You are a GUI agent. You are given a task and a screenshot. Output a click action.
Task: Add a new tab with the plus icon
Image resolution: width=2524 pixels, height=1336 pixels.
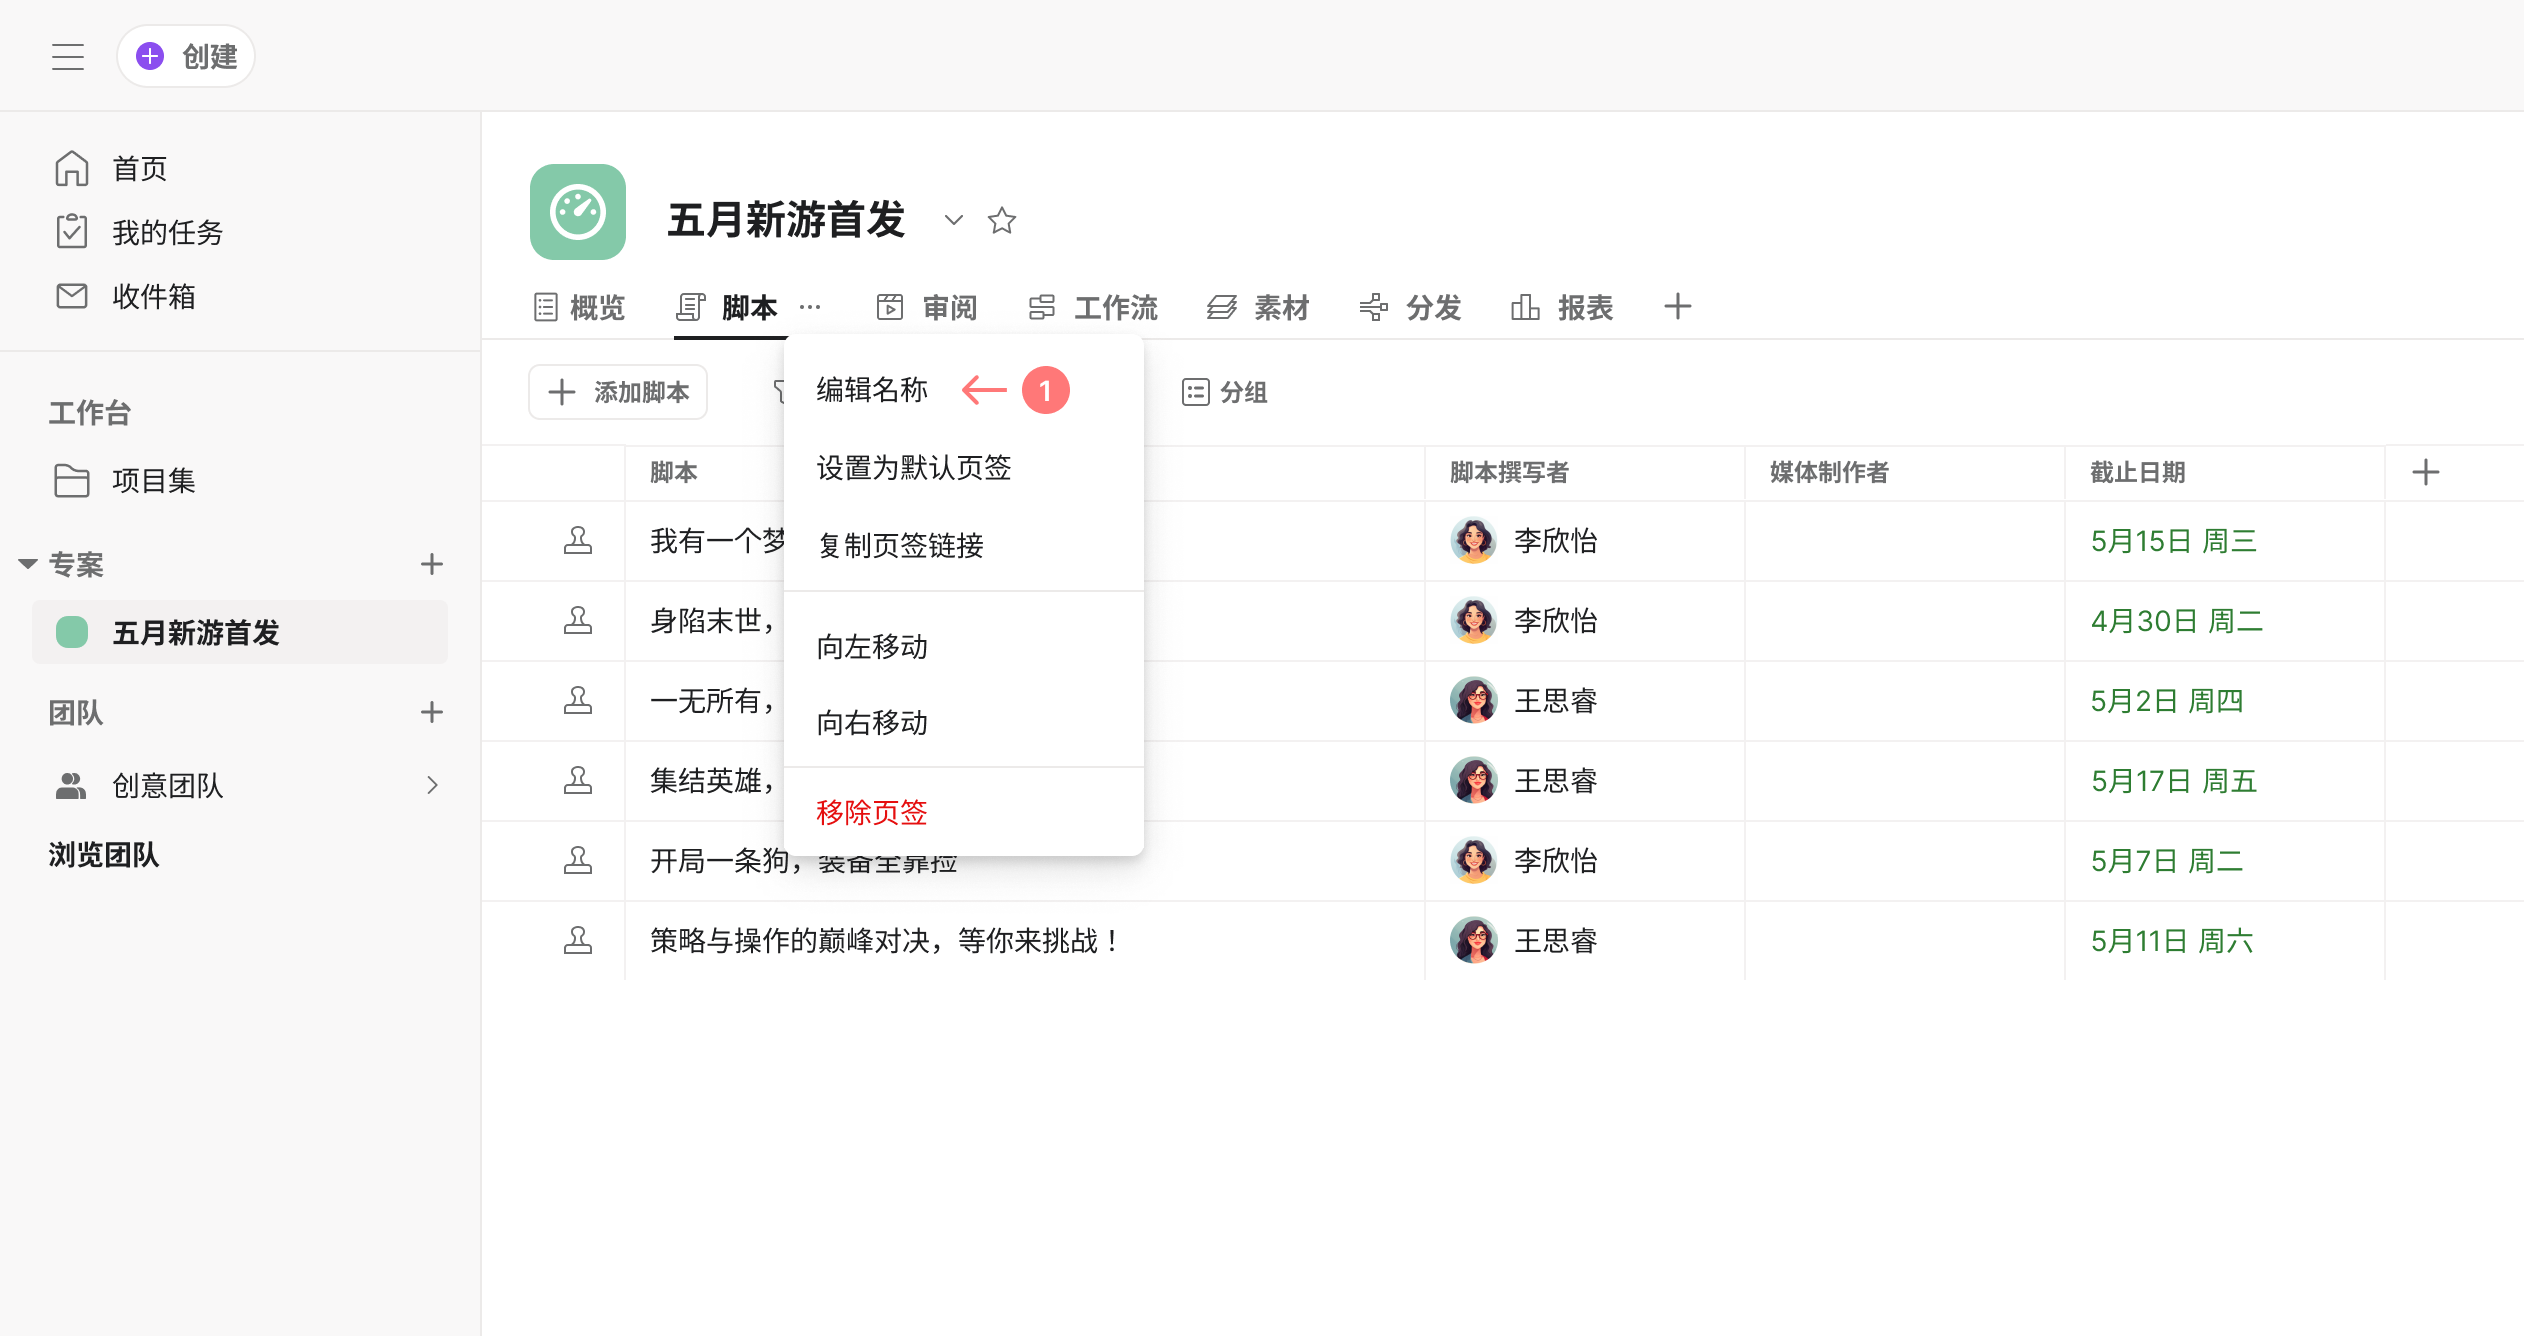coord(1677,307)
